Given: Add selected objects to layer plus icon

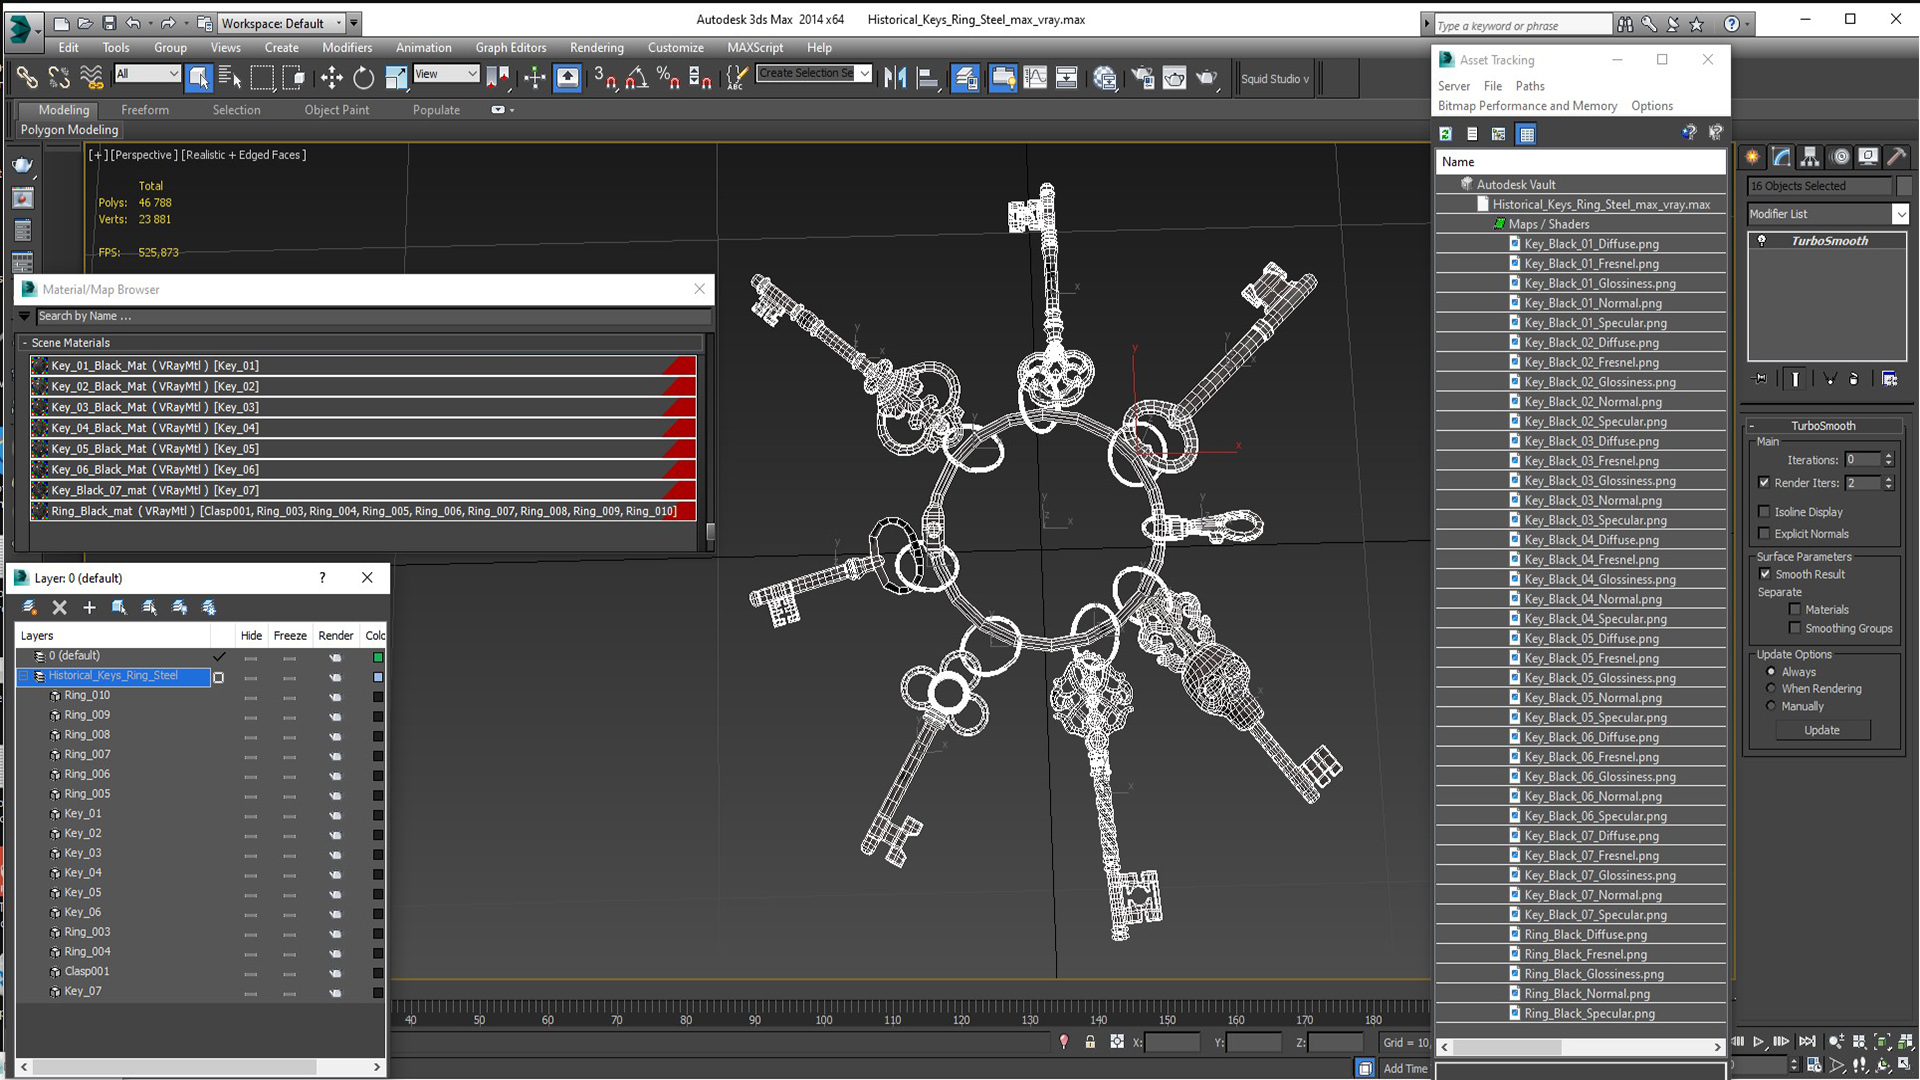Looking at the screenshot, I should (89, 607).
